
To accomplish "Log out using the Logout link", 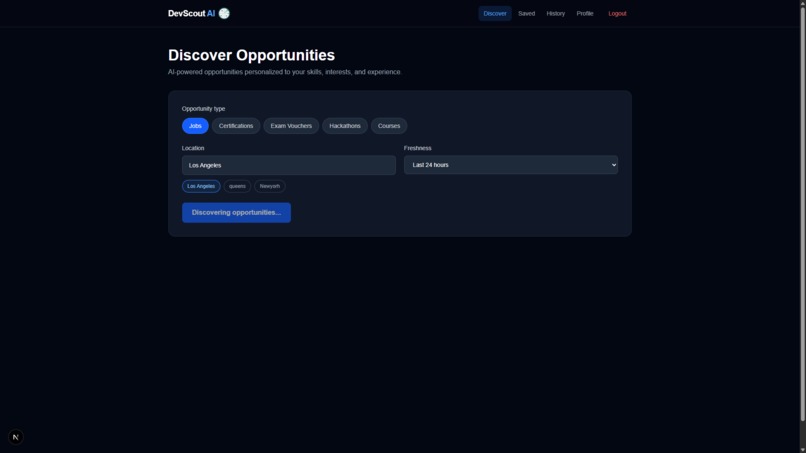I will click(x=617, y=13).
